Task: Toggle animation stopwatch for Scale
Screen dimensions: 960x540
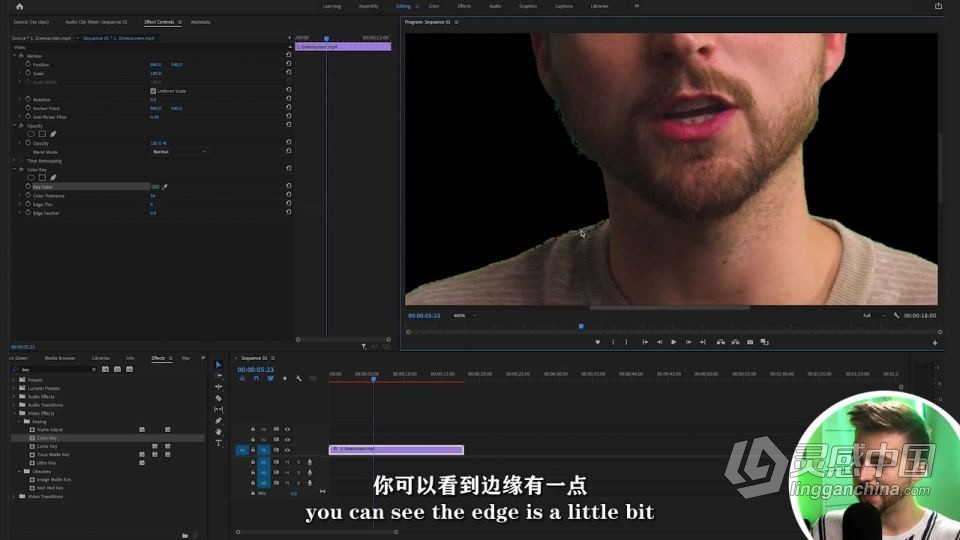Action: 28,73
